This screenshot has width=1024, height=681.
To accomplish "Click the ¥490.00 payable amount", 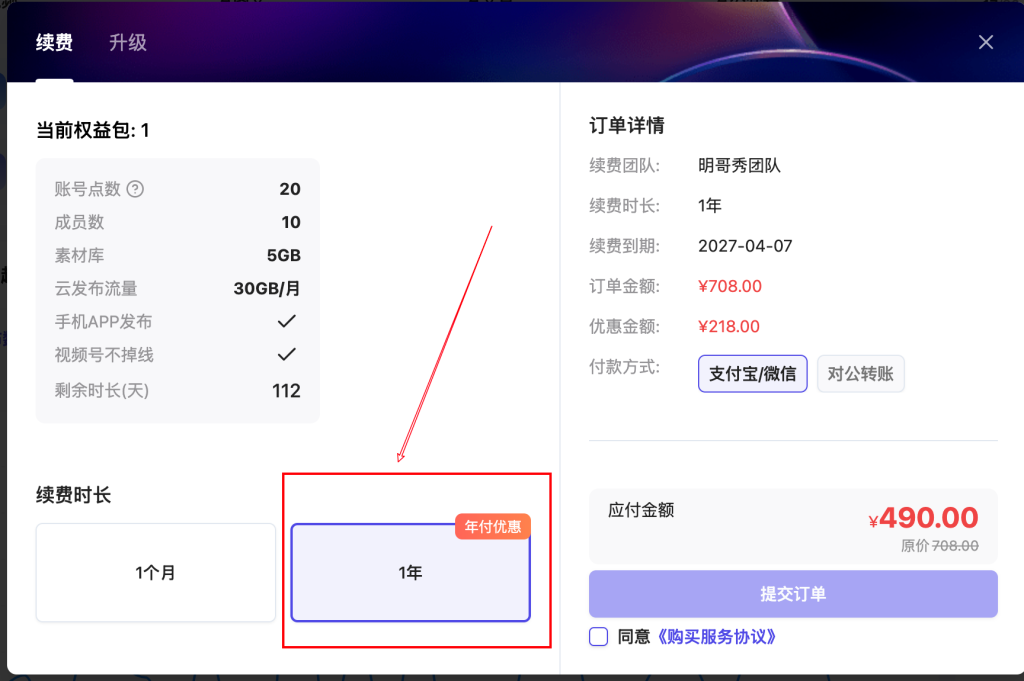I will [924, 518].
